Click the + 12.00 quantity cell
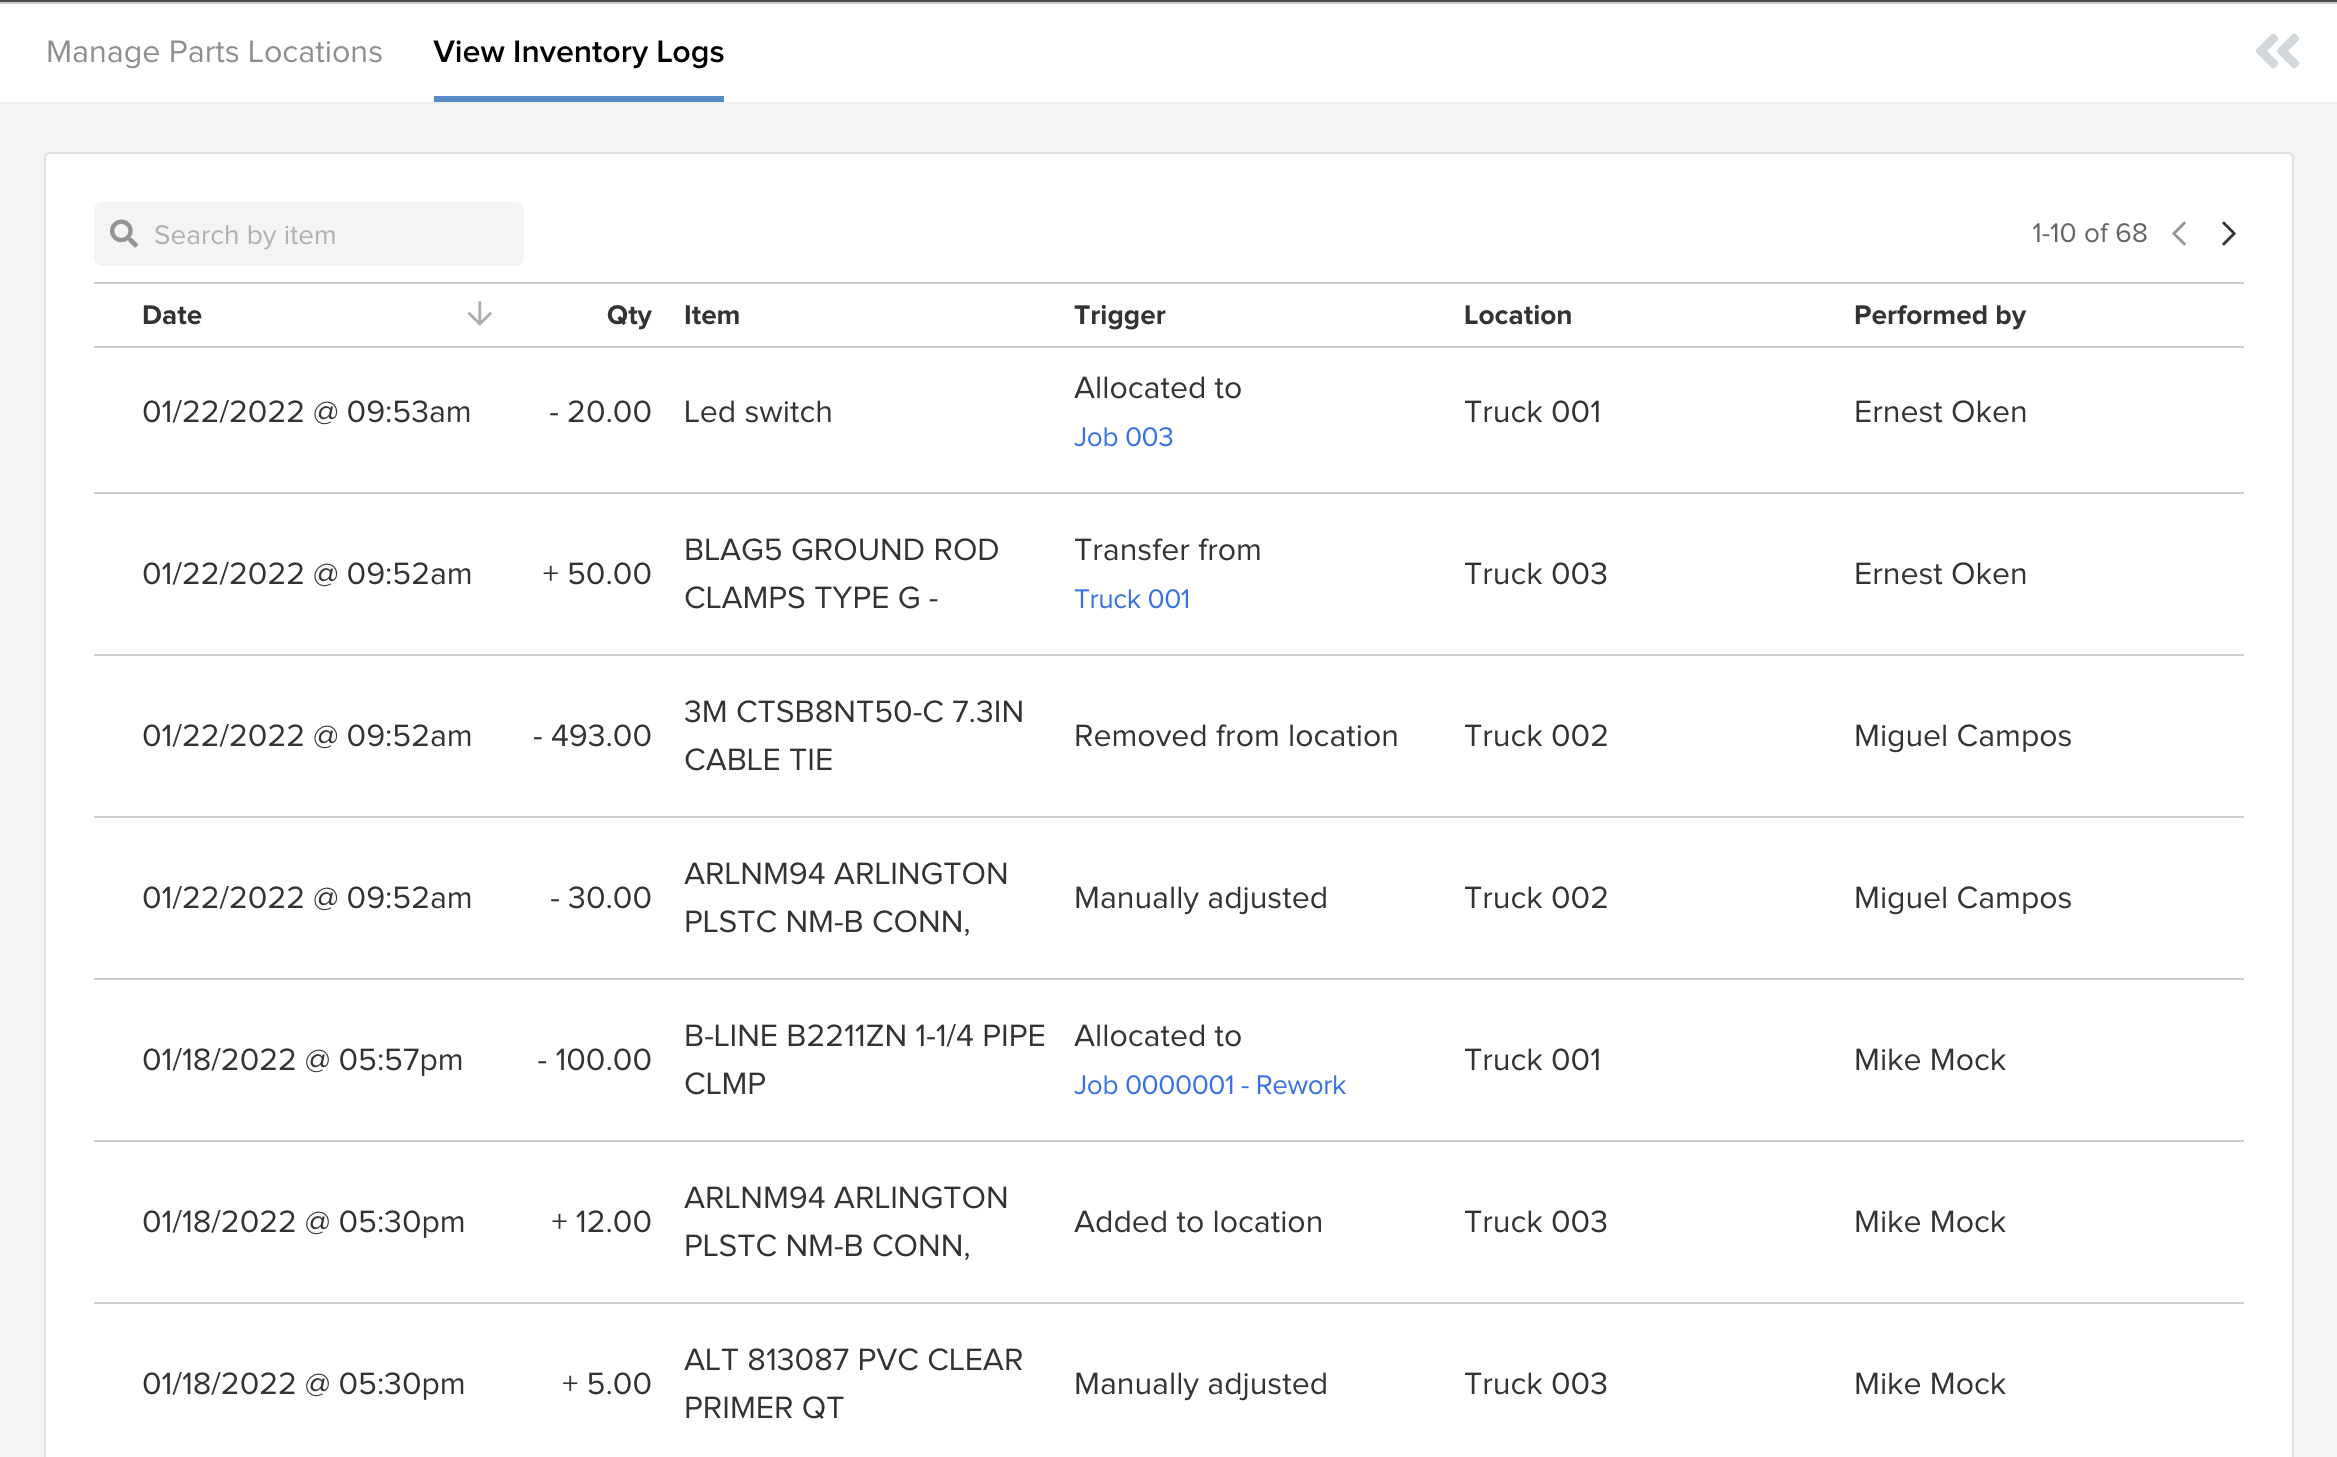Image resolution: width=2337 pixels, height=1457 pixels. click(x=600, y=1222)
